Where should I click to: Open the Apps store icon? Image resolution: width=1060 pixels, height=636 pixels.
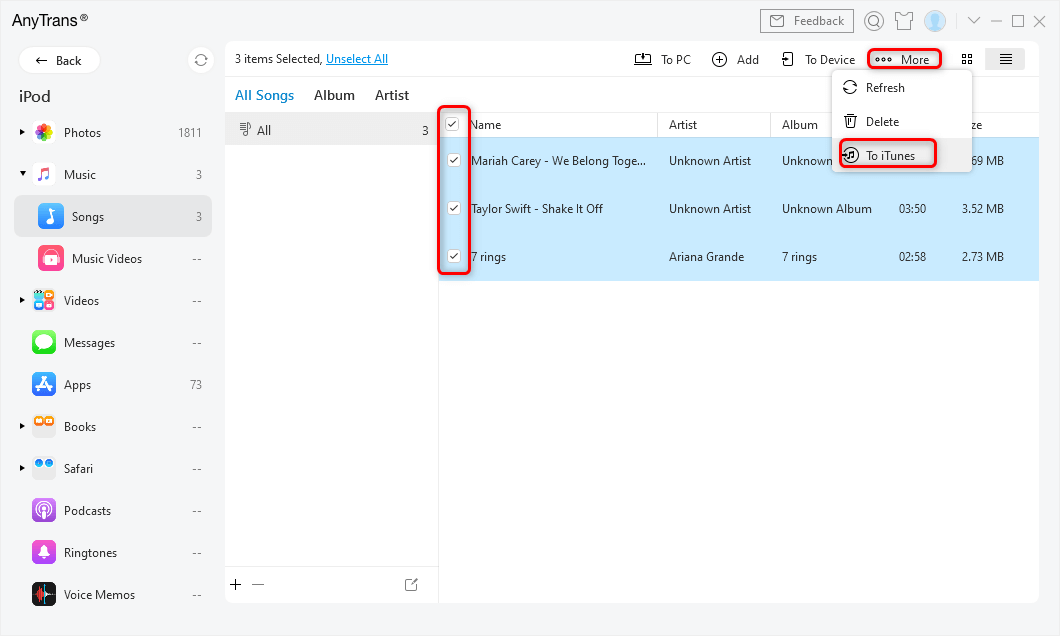click(x=44, y=384)
